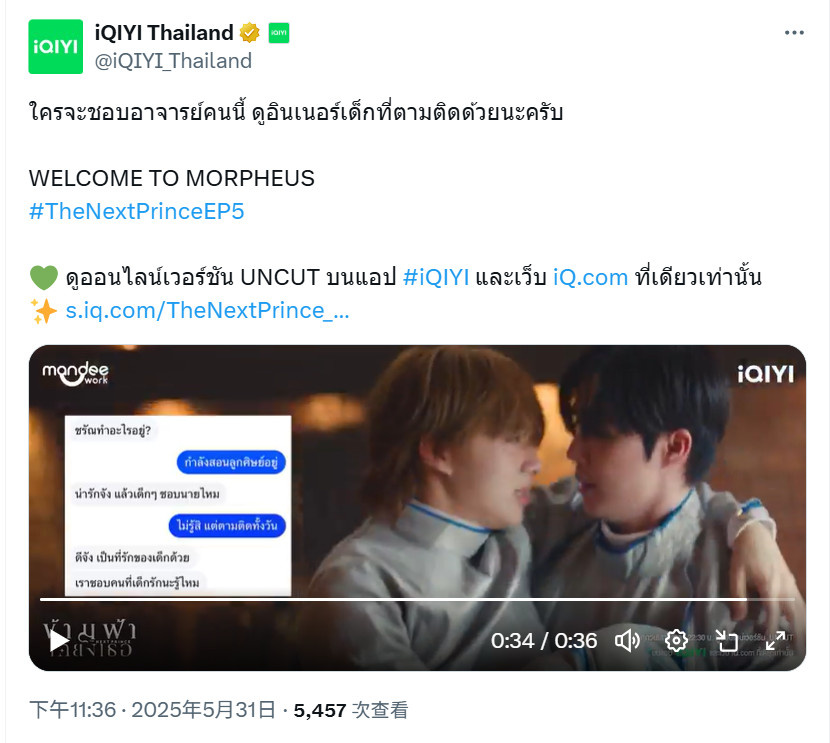Play the video

click(59, 641)
